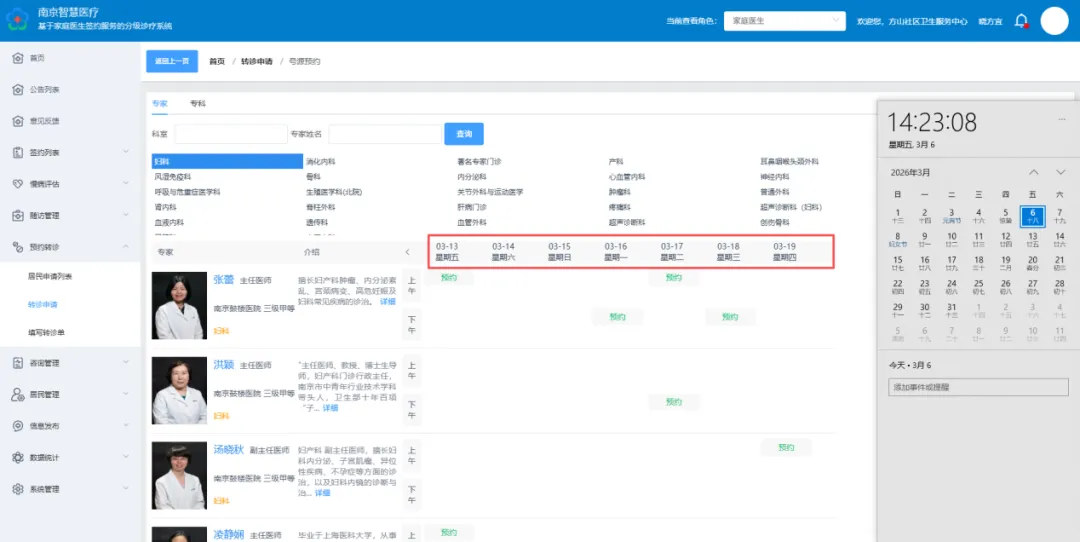Open 详细 link in 洪颖's introduction
This screenshot has width=1080, height=542.
330,408
